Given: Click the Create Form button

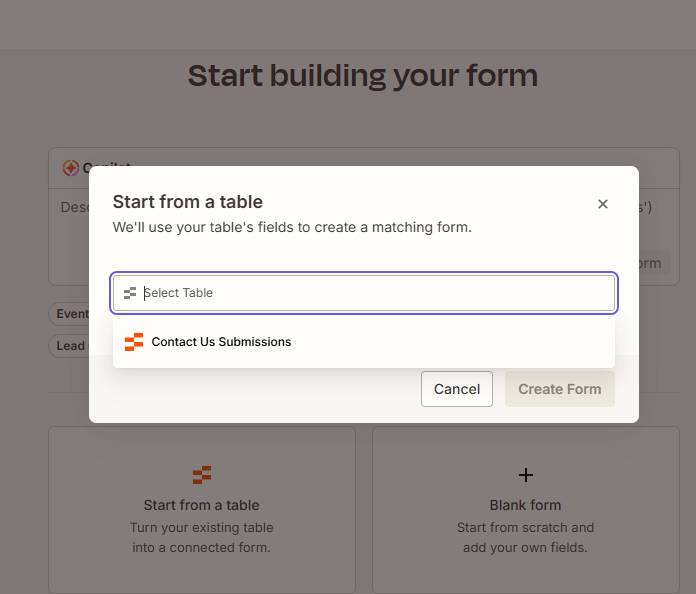Looking at the screenshot, I should click(x=560, y=389).
